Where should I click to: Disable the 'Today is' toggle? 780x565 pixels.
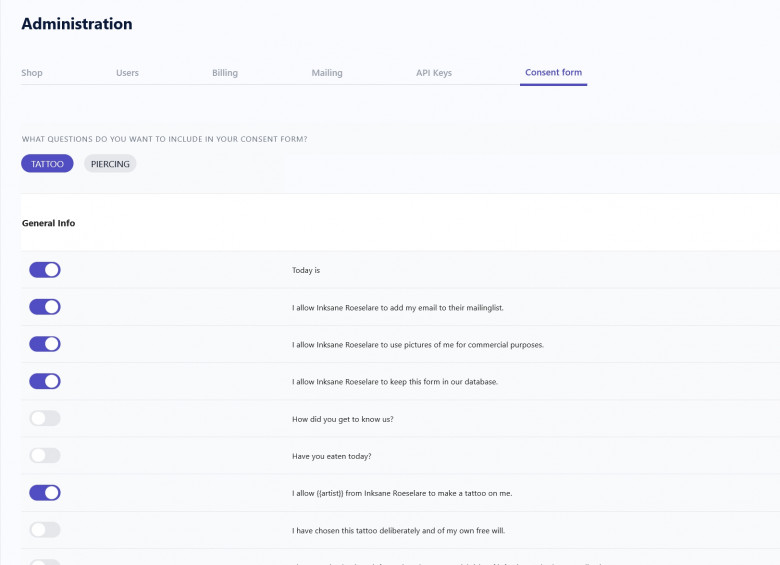[x=45, y=270]
